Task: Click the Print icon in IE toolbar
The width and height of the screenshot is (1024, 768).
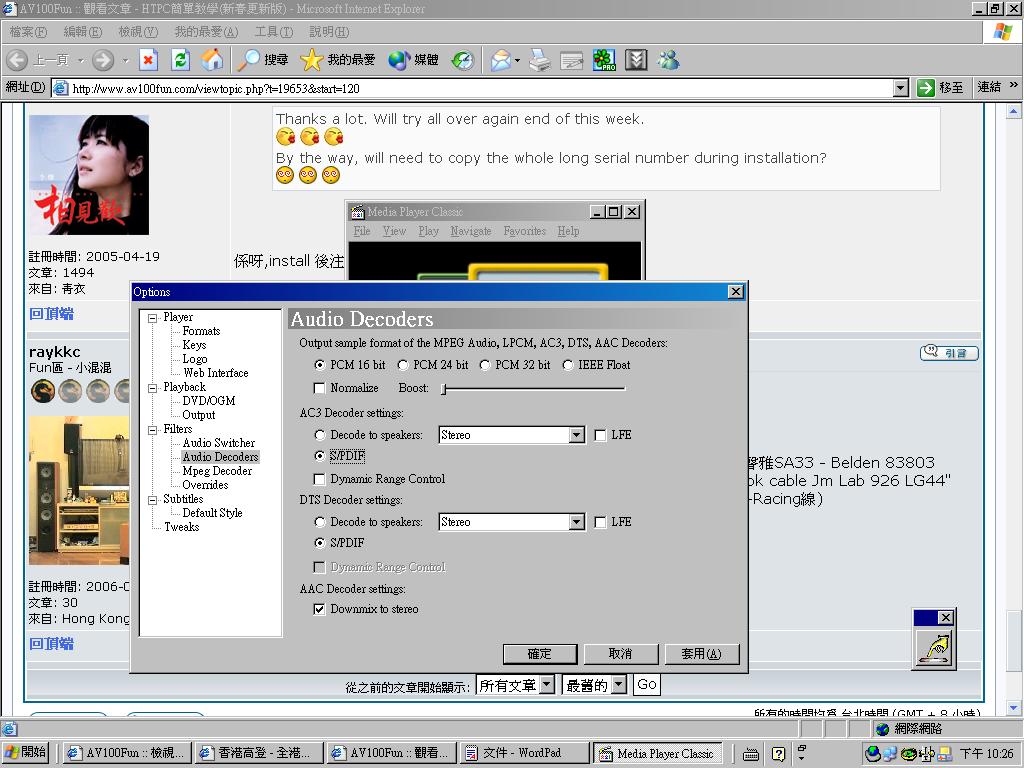Action: coord(540,60)
